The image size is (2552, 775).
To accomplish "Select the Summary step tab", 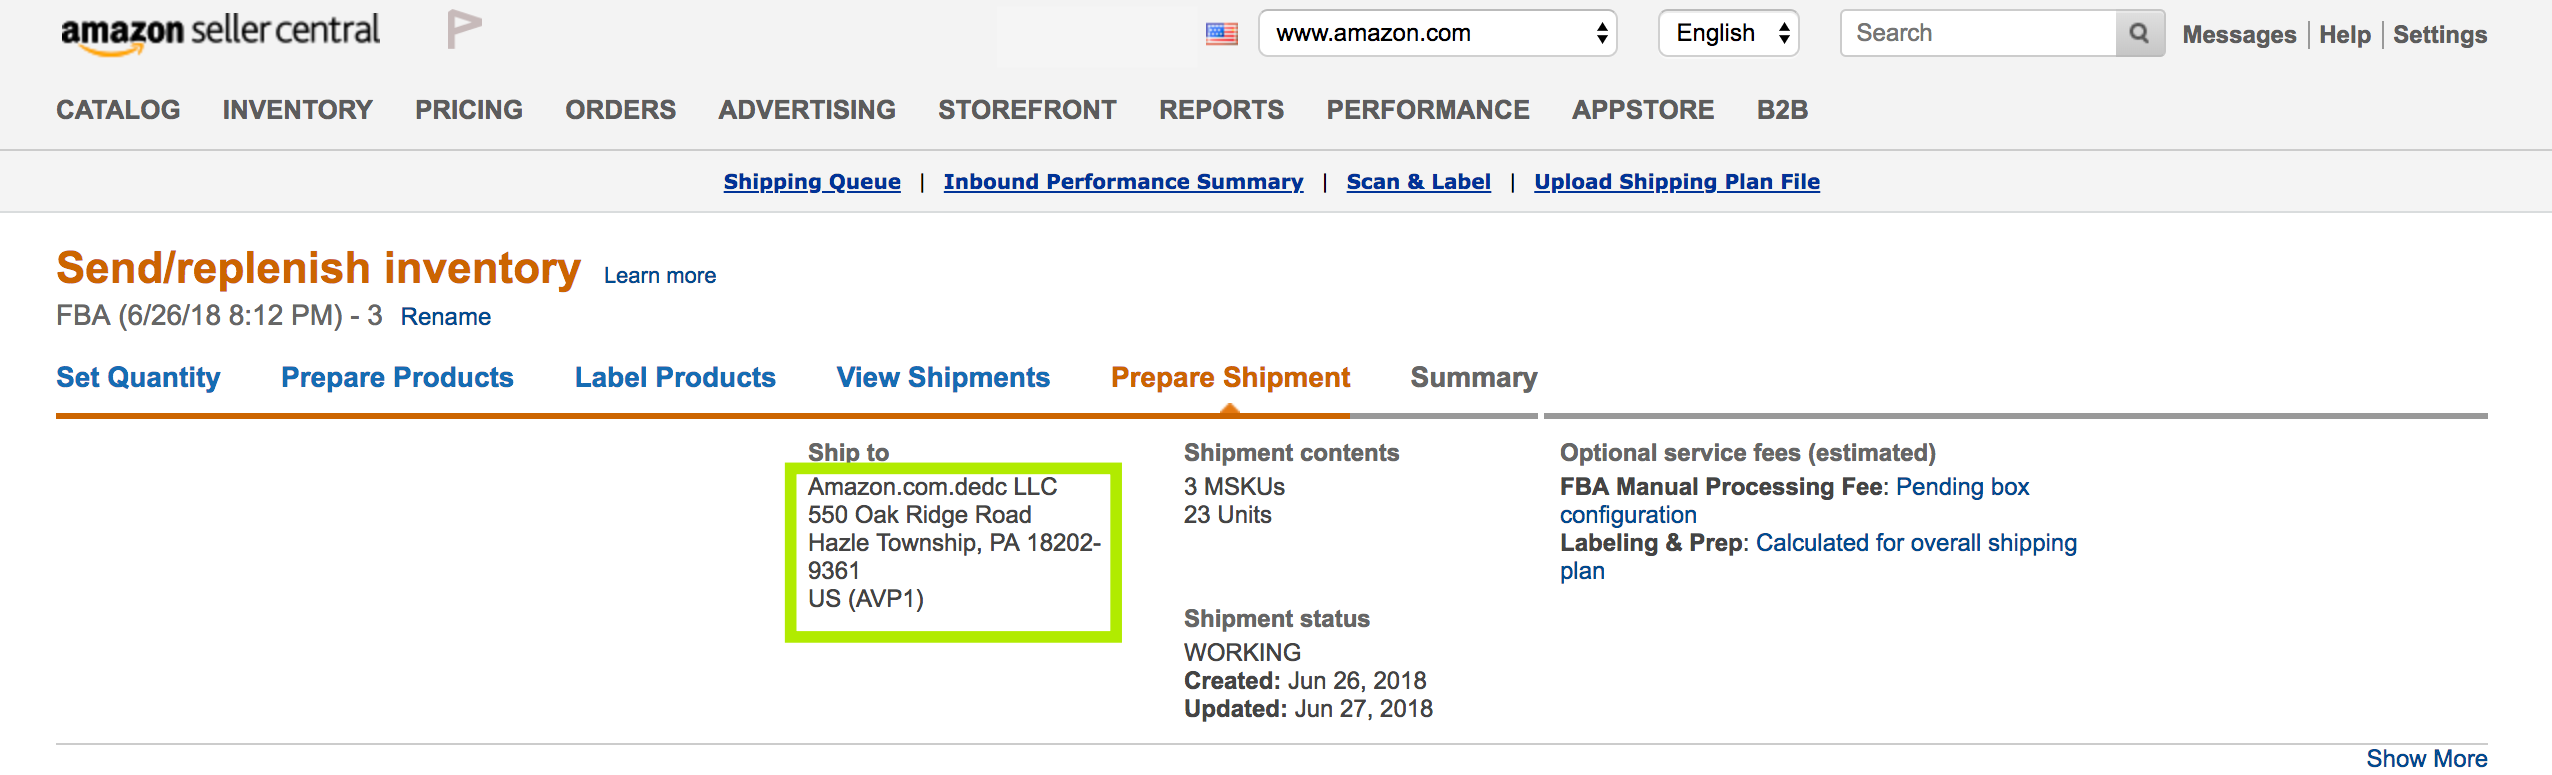I will (x=1474, y=378).
